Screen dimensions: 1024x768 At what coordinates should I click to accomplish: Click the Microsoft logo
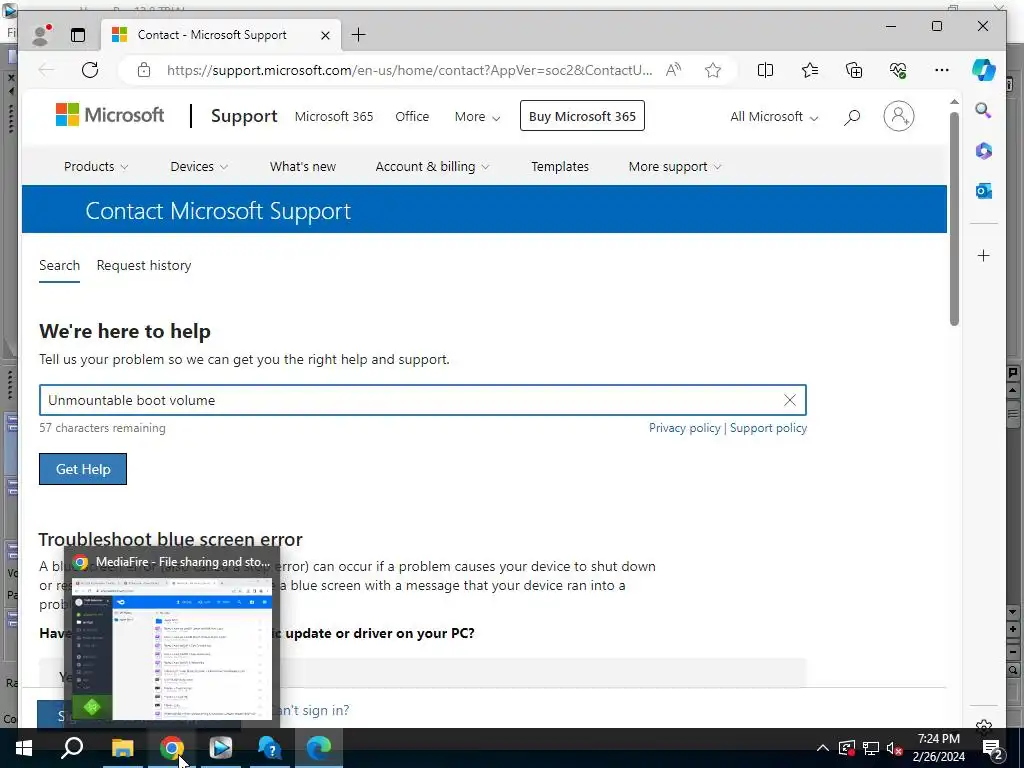(110, 115)
